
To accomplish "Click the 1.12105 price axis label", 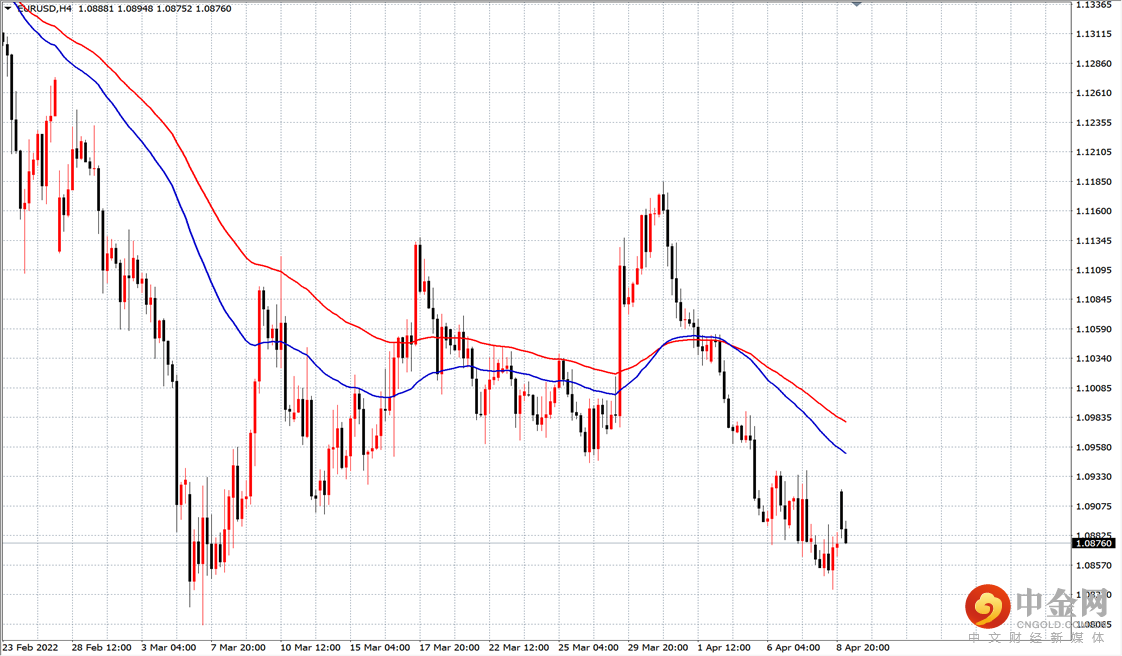I will (1093, 152).
